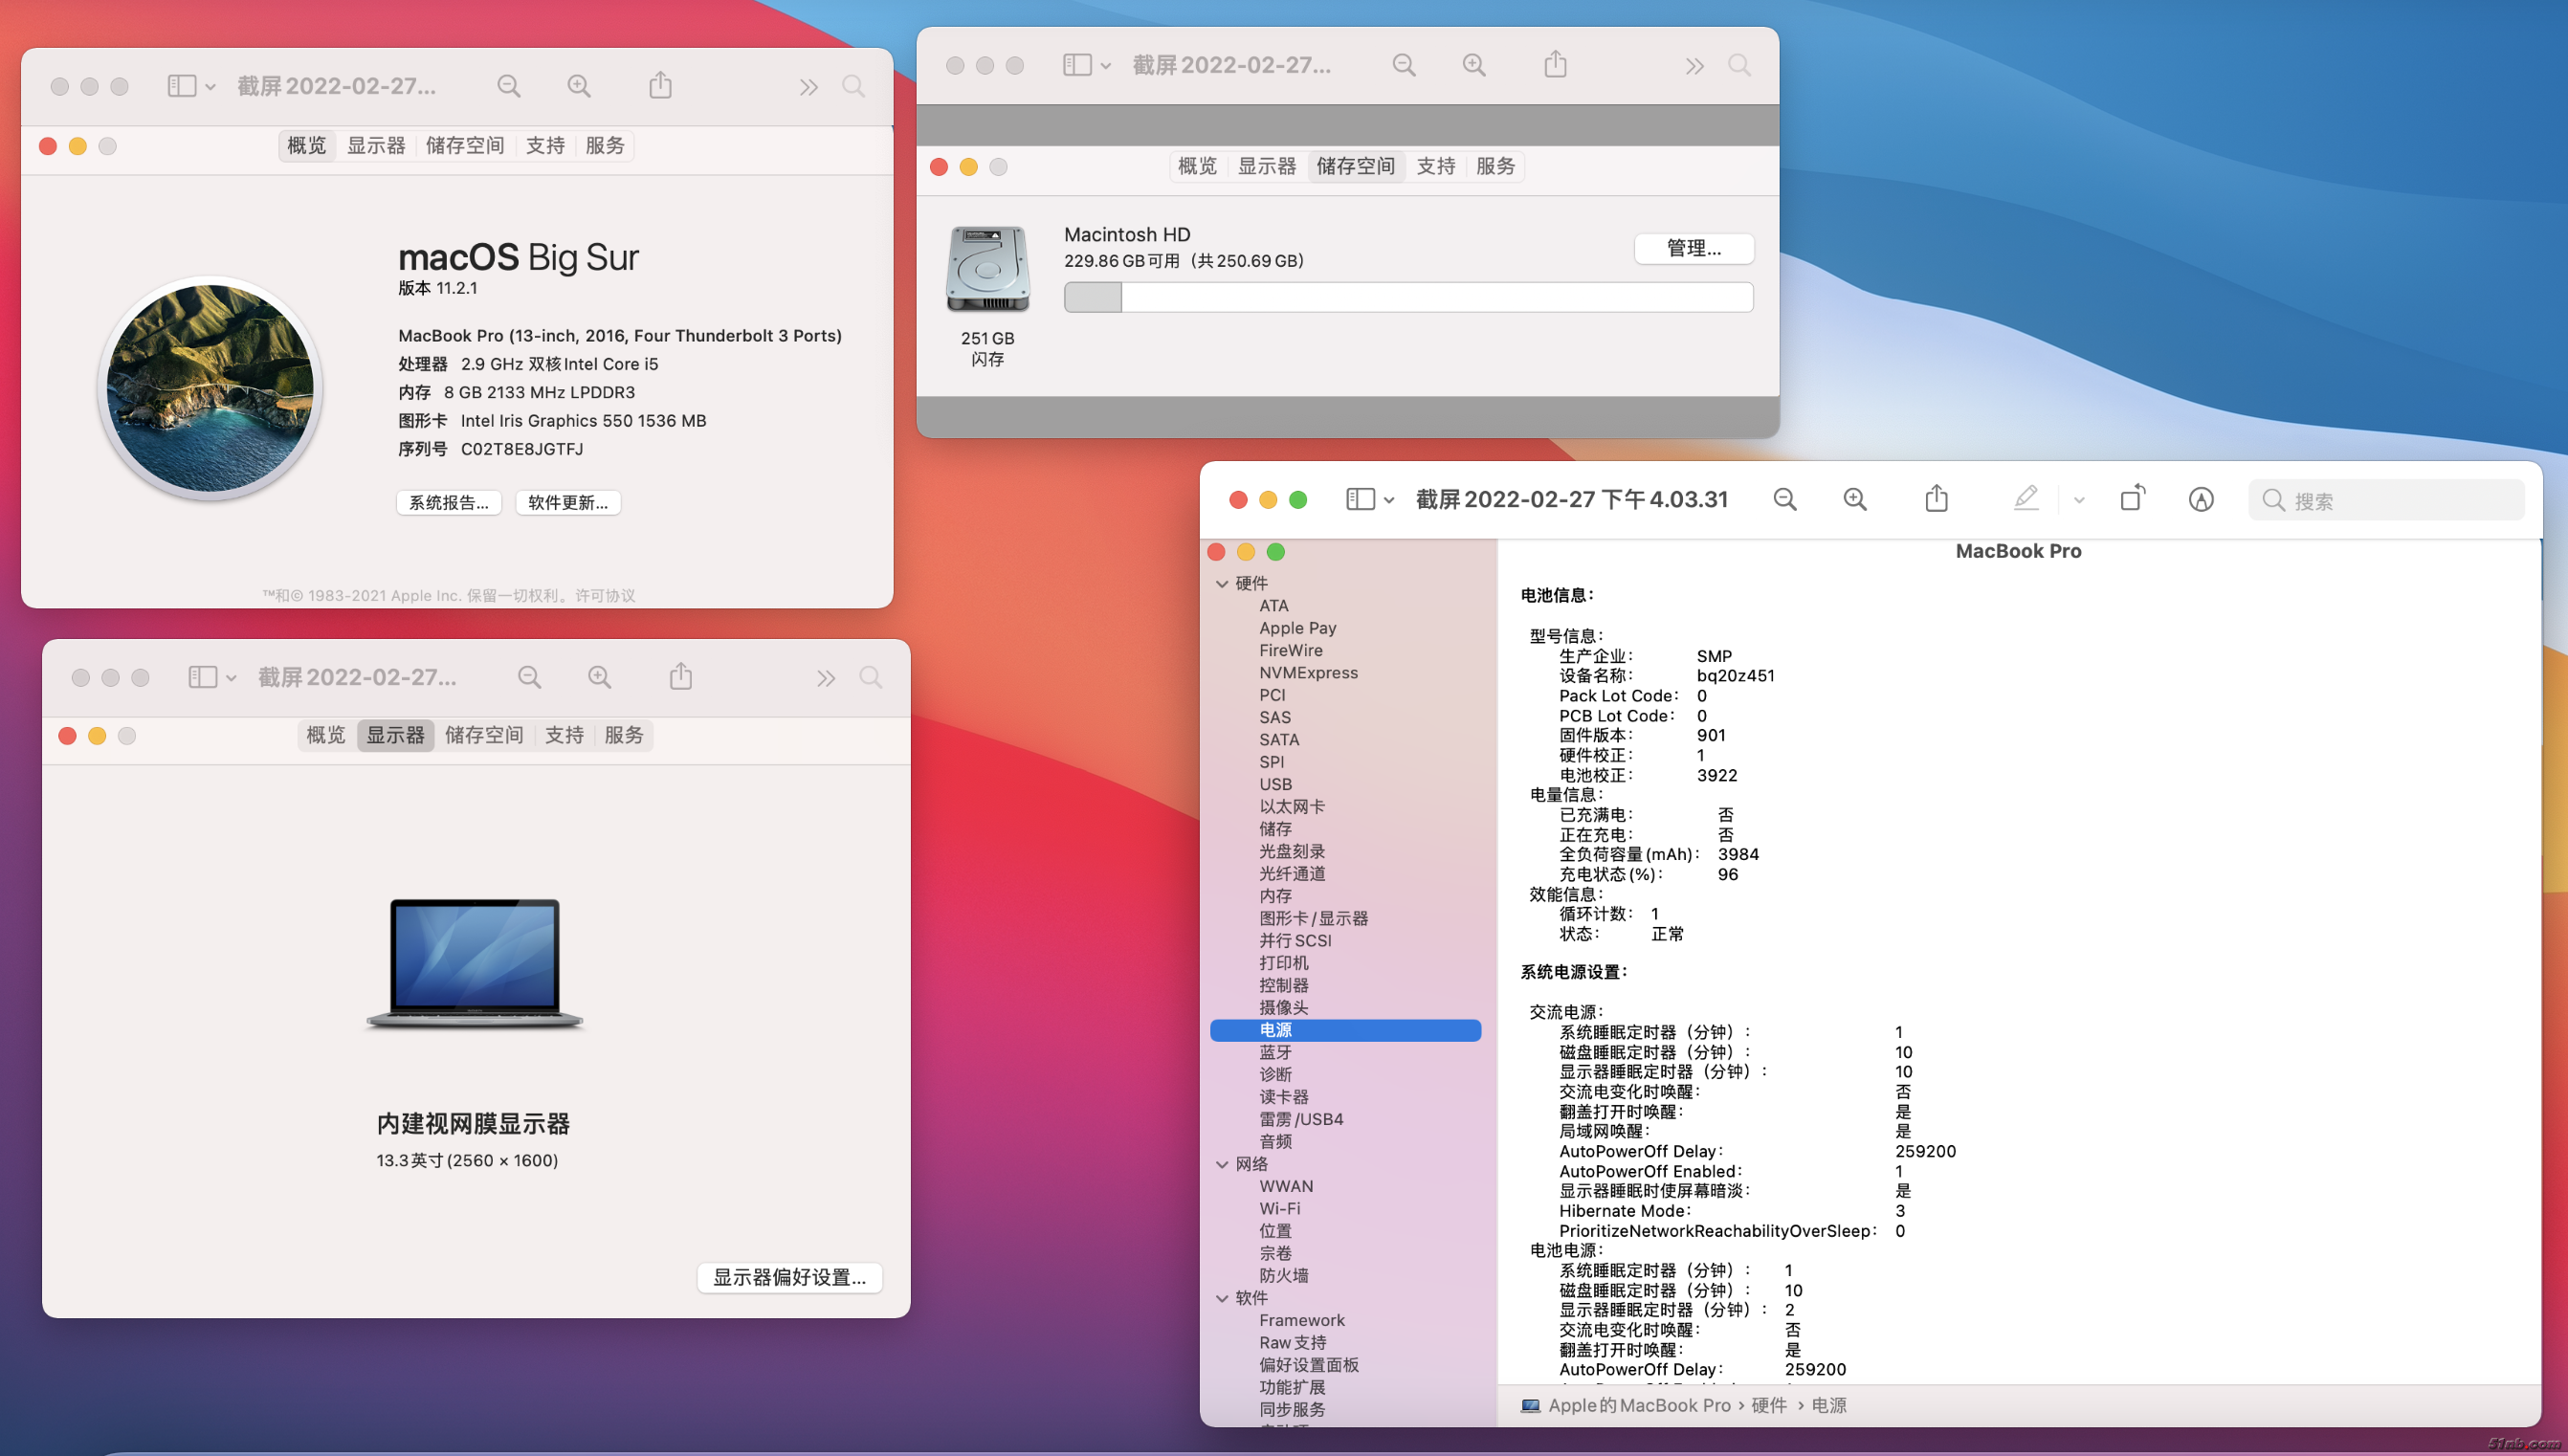Select 支持 tab in Macintosh HD window

tap(1436, 166)
